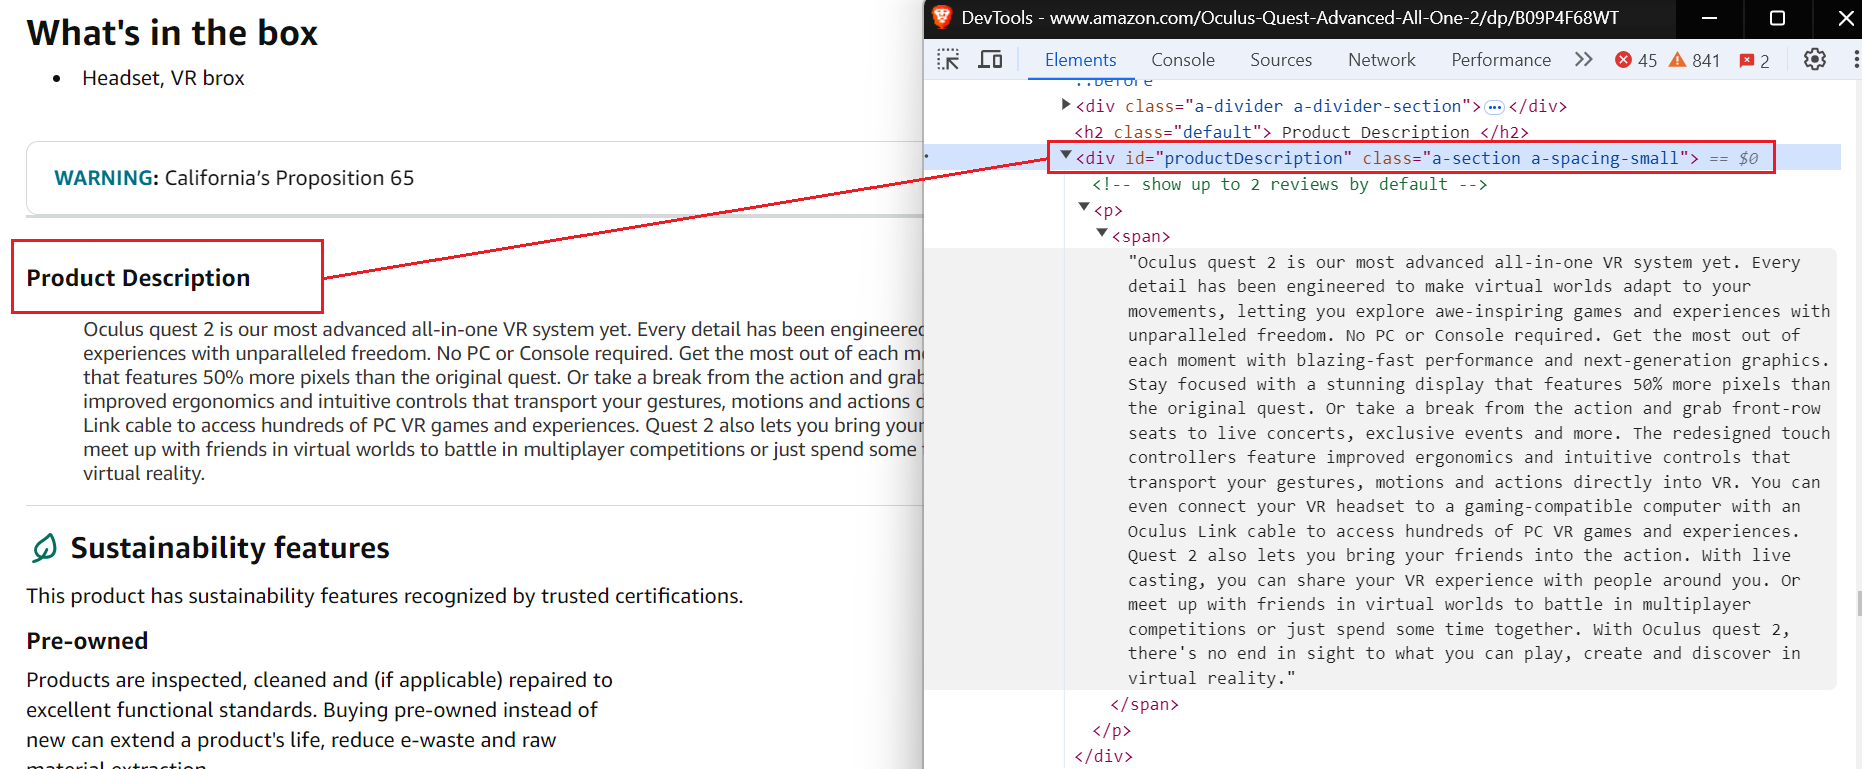Image resolution: width=1862 pixels, height=769 pixels.
Task: Expand the a-divider-section div node
Action: pos(1065,105)
